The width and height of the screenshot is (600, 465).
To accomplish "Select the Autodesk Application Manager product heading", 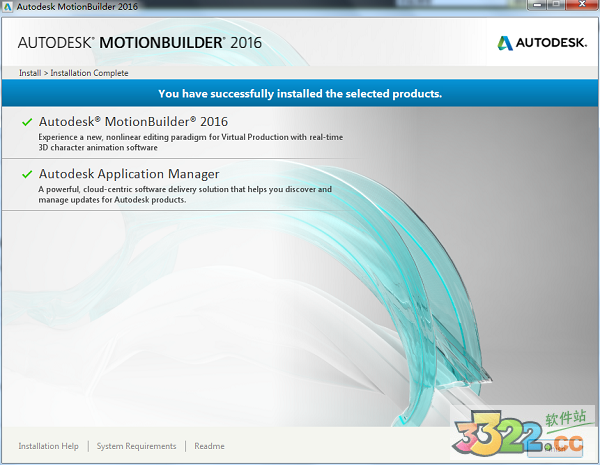I will tap(129, 174).
